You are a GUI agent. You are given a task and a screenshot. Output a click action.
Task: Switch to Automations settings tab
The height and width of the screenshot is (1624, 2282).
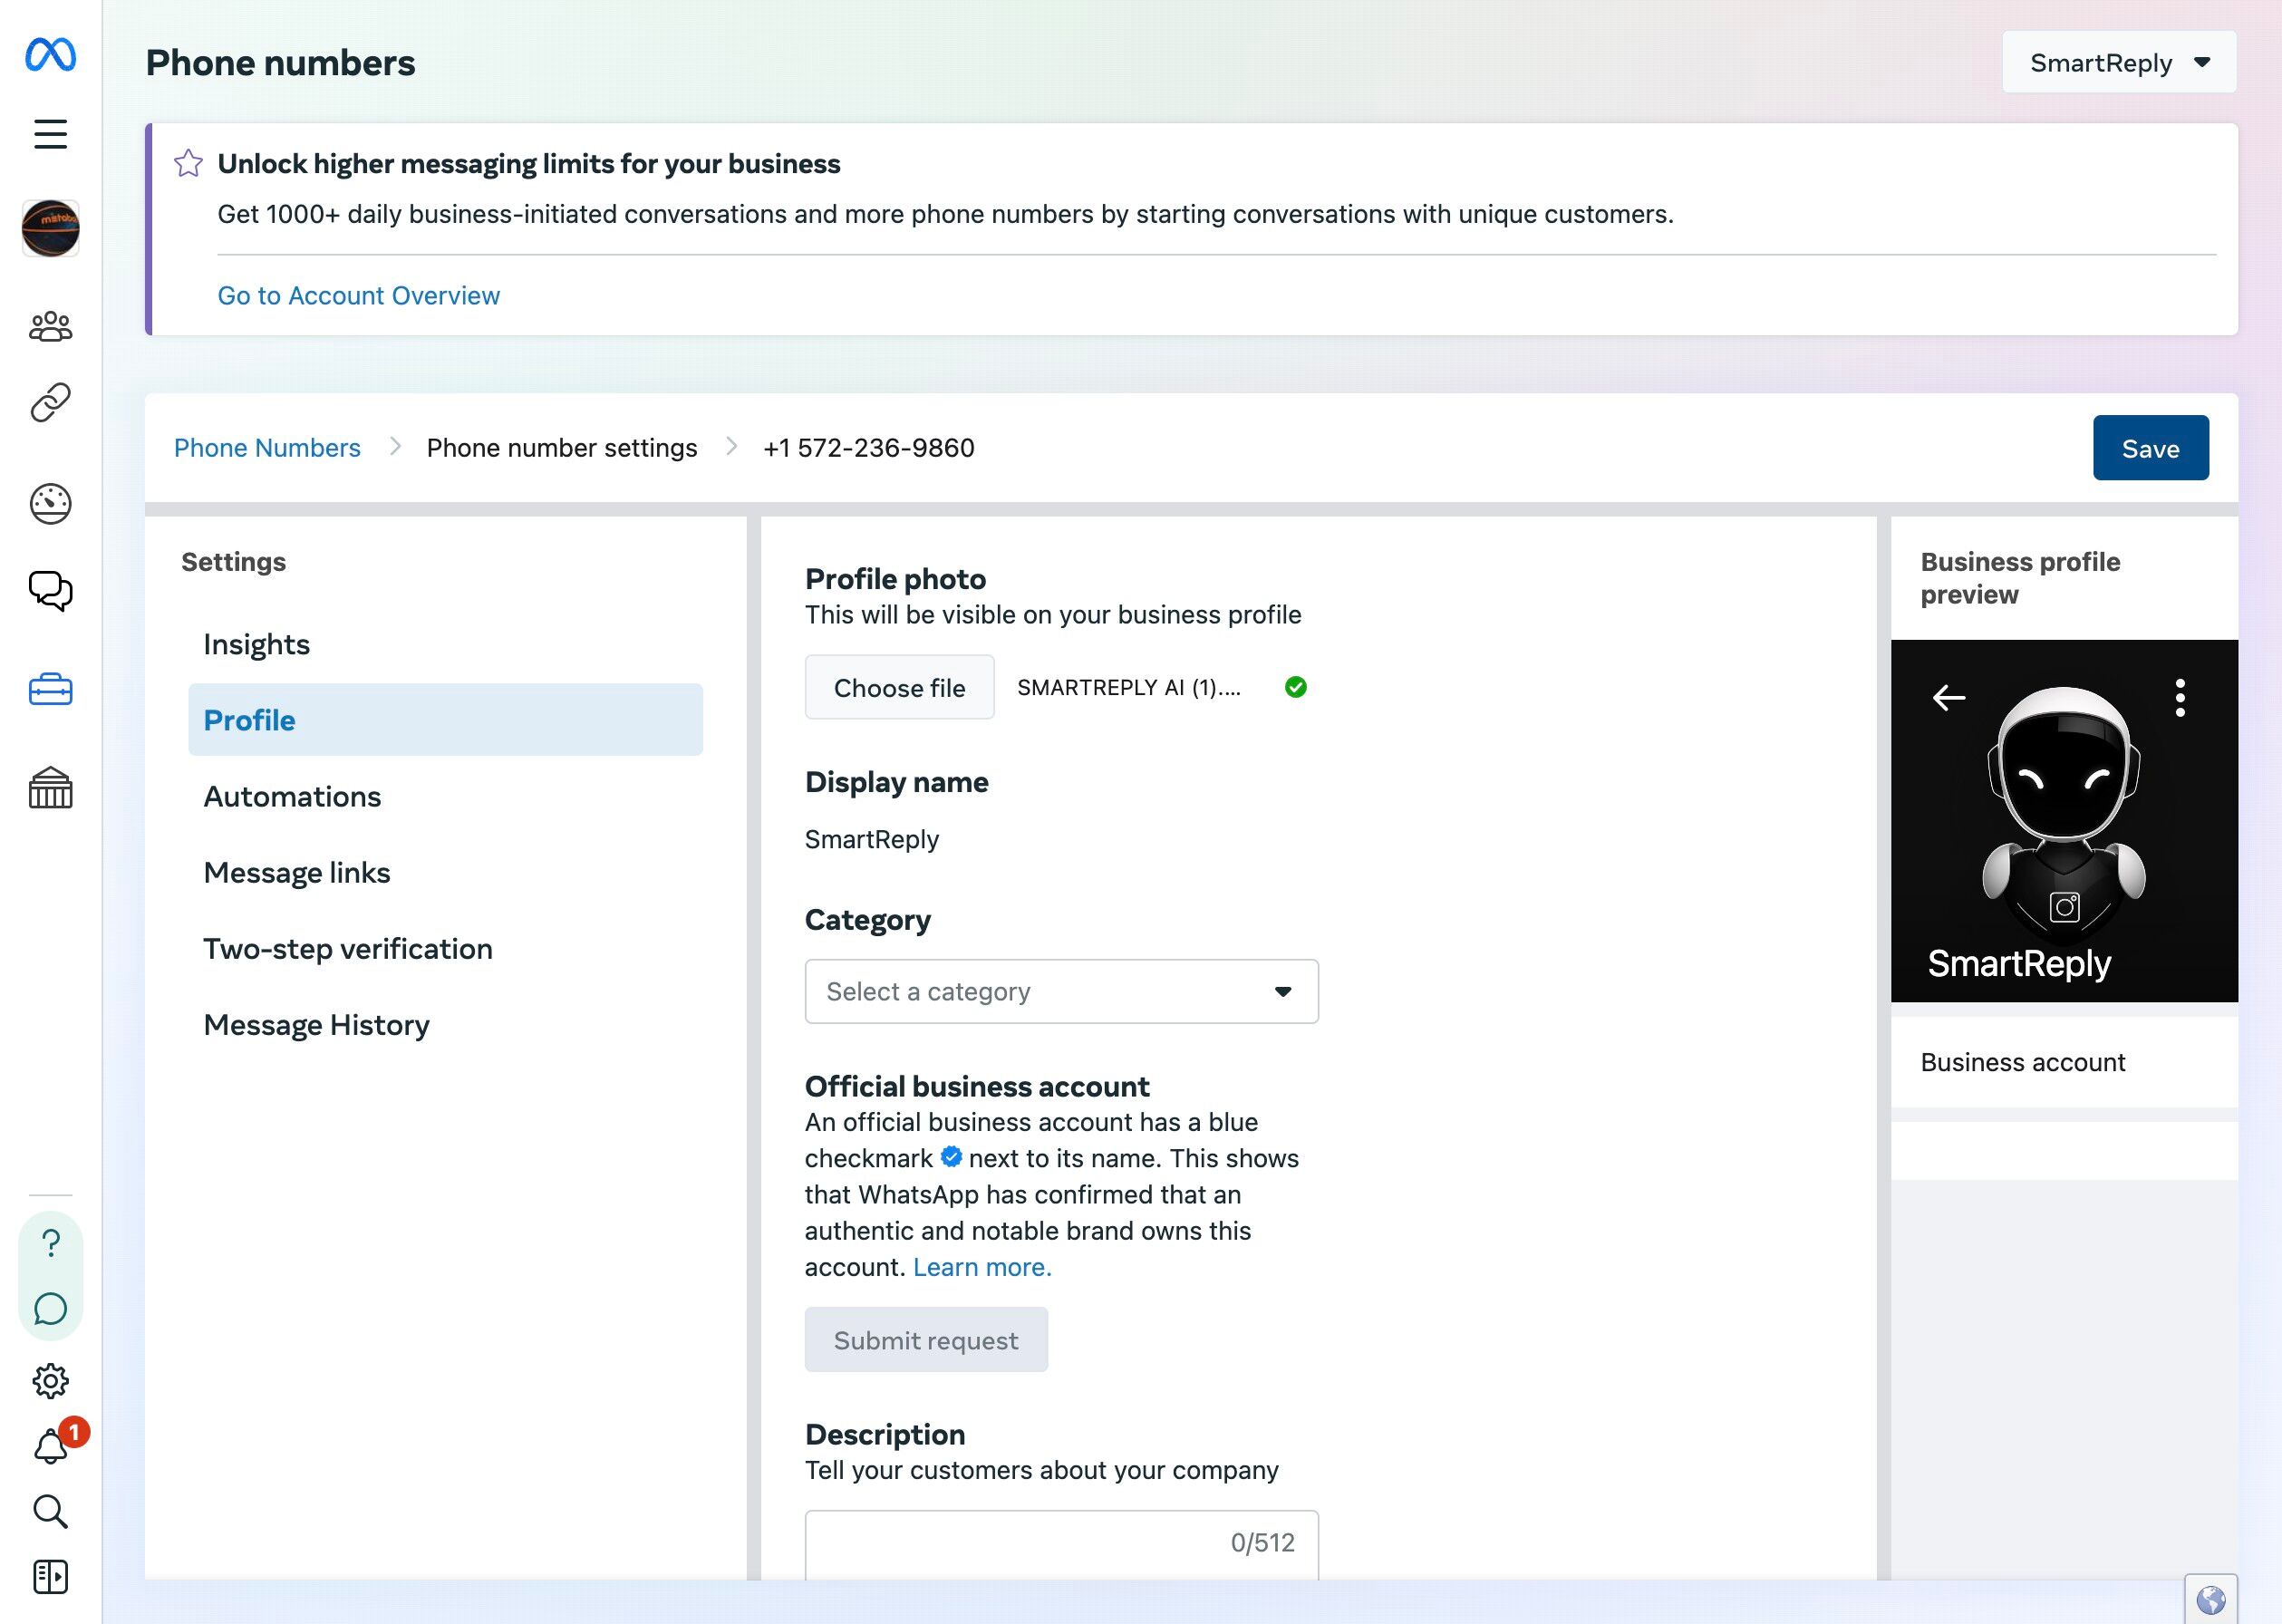click(x=292, y=796)
